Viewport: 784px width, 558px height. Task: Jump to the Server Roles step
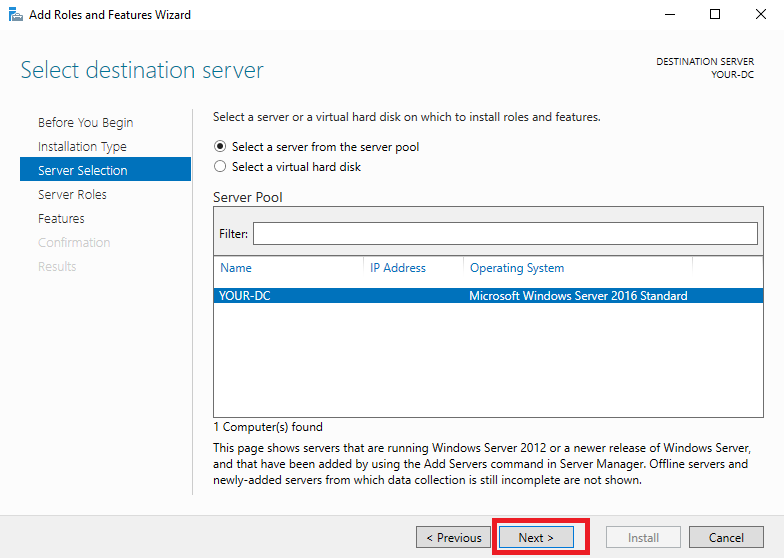(72, 194)
